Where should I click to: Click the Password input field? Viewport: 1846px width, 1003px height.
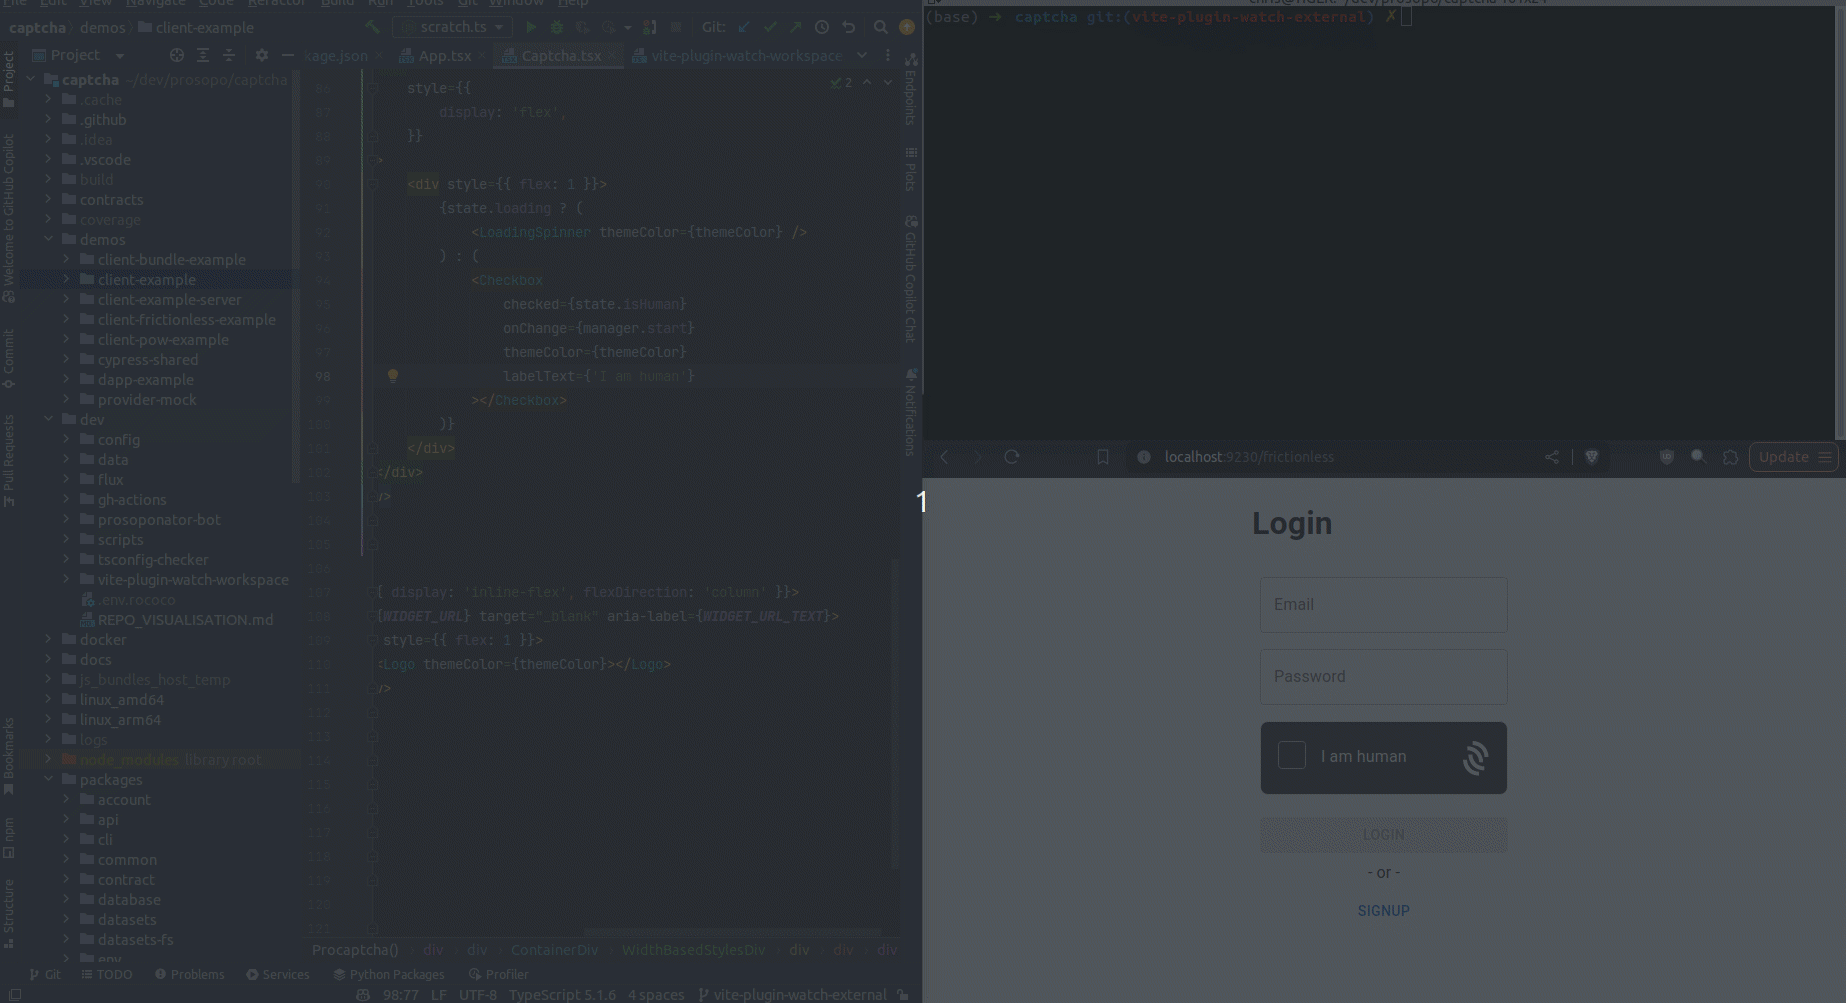[x=1383, y=677]
